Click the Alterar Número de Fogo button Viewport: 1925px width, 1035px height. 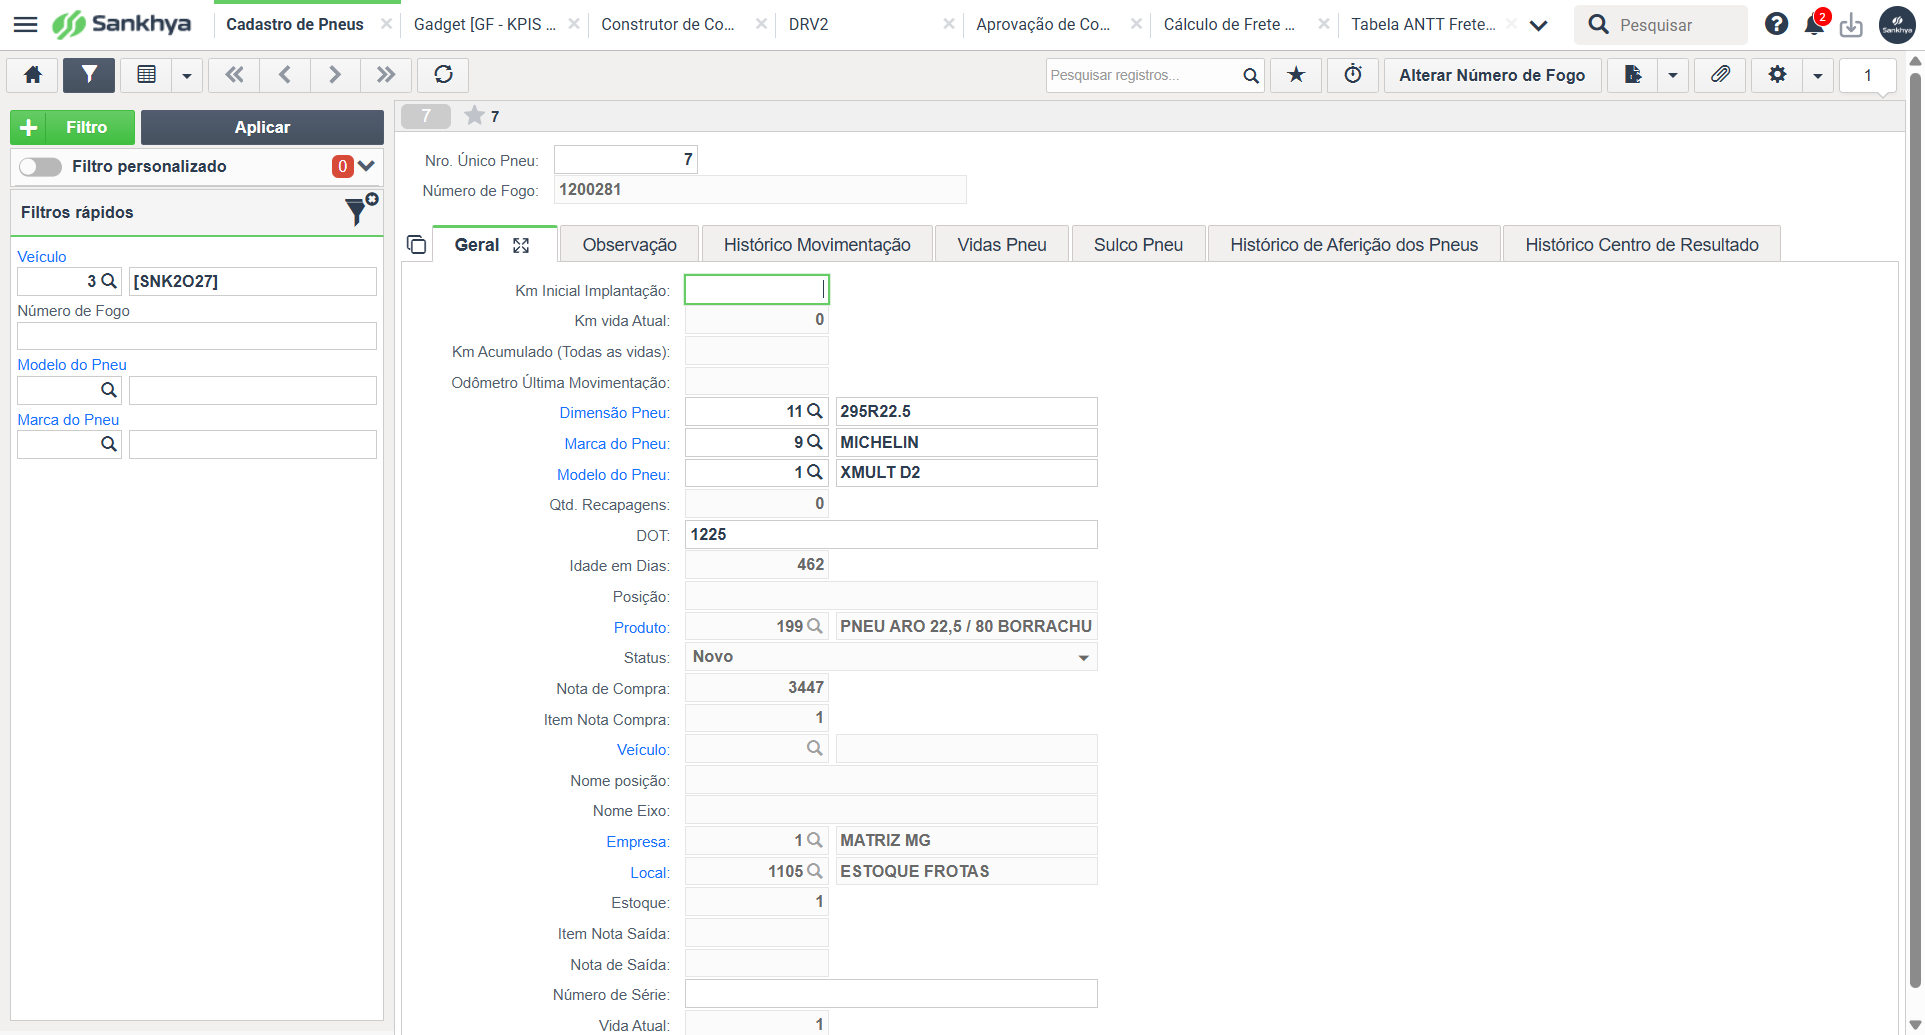(1492, 75)
